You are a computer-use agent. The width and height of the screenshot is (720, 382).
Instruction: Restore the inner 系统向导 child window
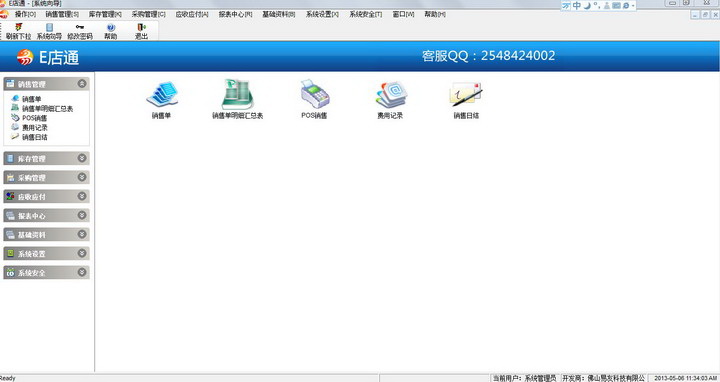pyautogui.click(x=705, y=15)
